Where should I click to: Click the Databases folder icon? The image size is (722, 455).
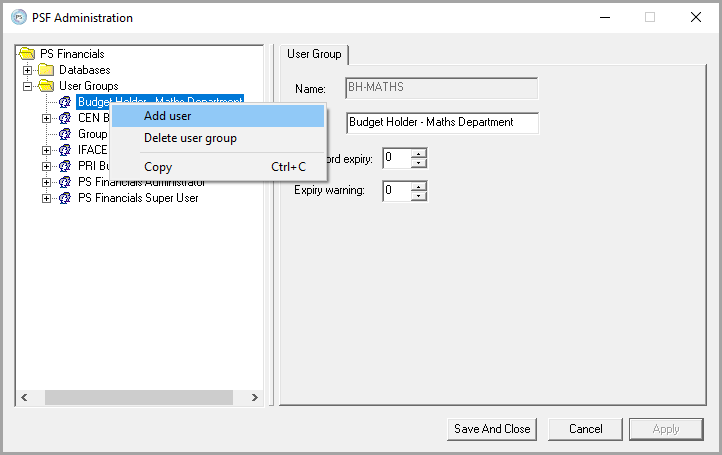[46, 70]
